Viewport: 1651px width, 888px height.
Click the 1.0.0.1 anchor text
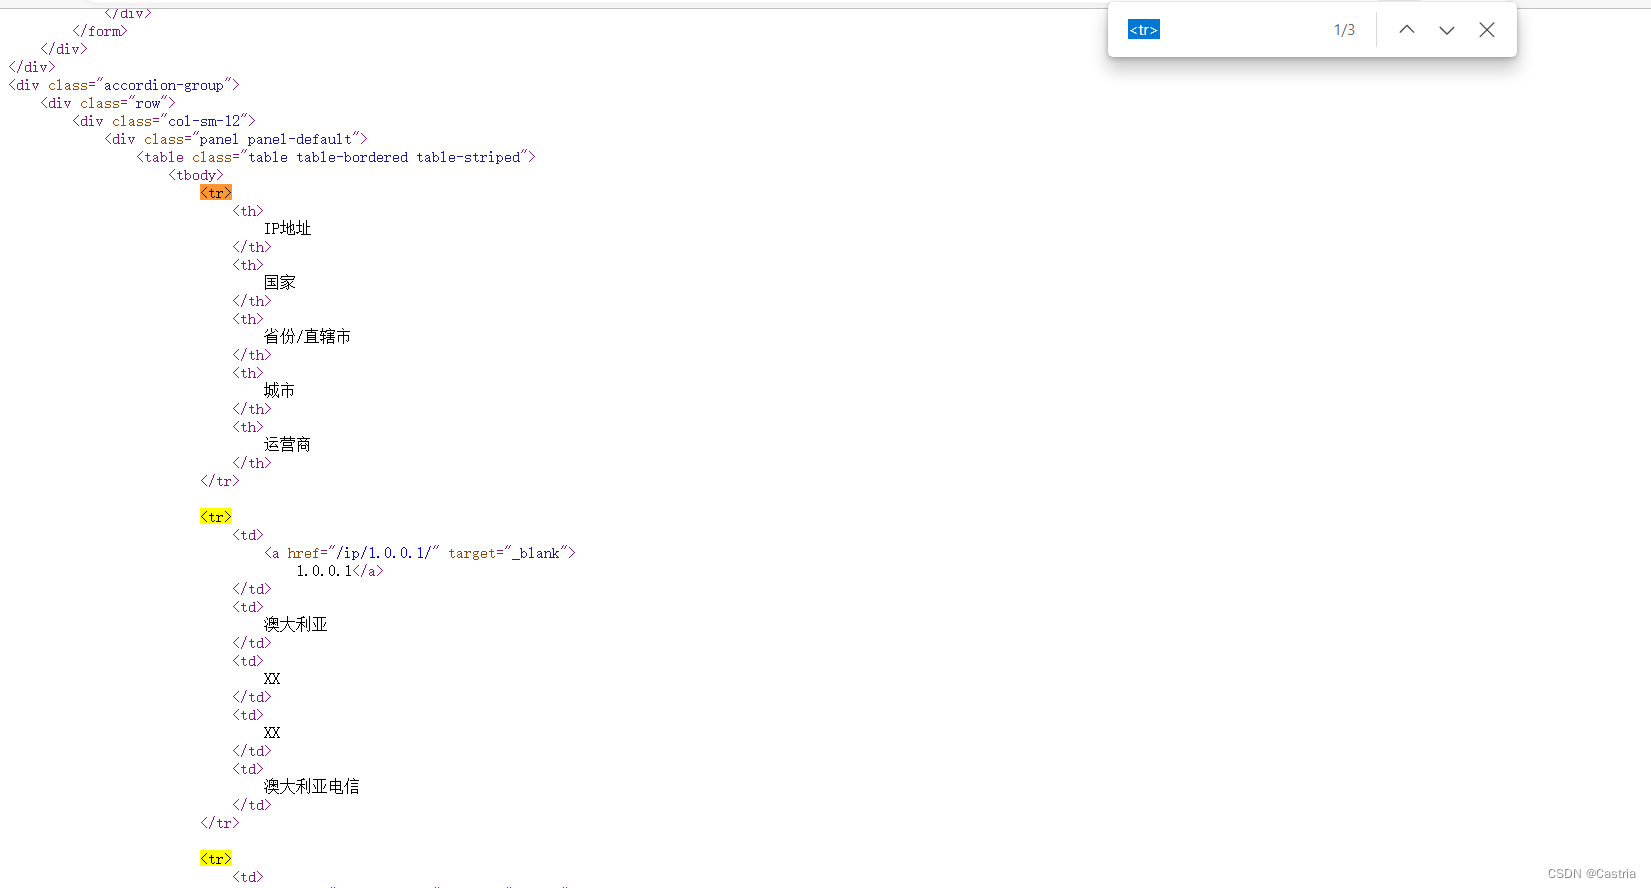(x=324, y=571)
